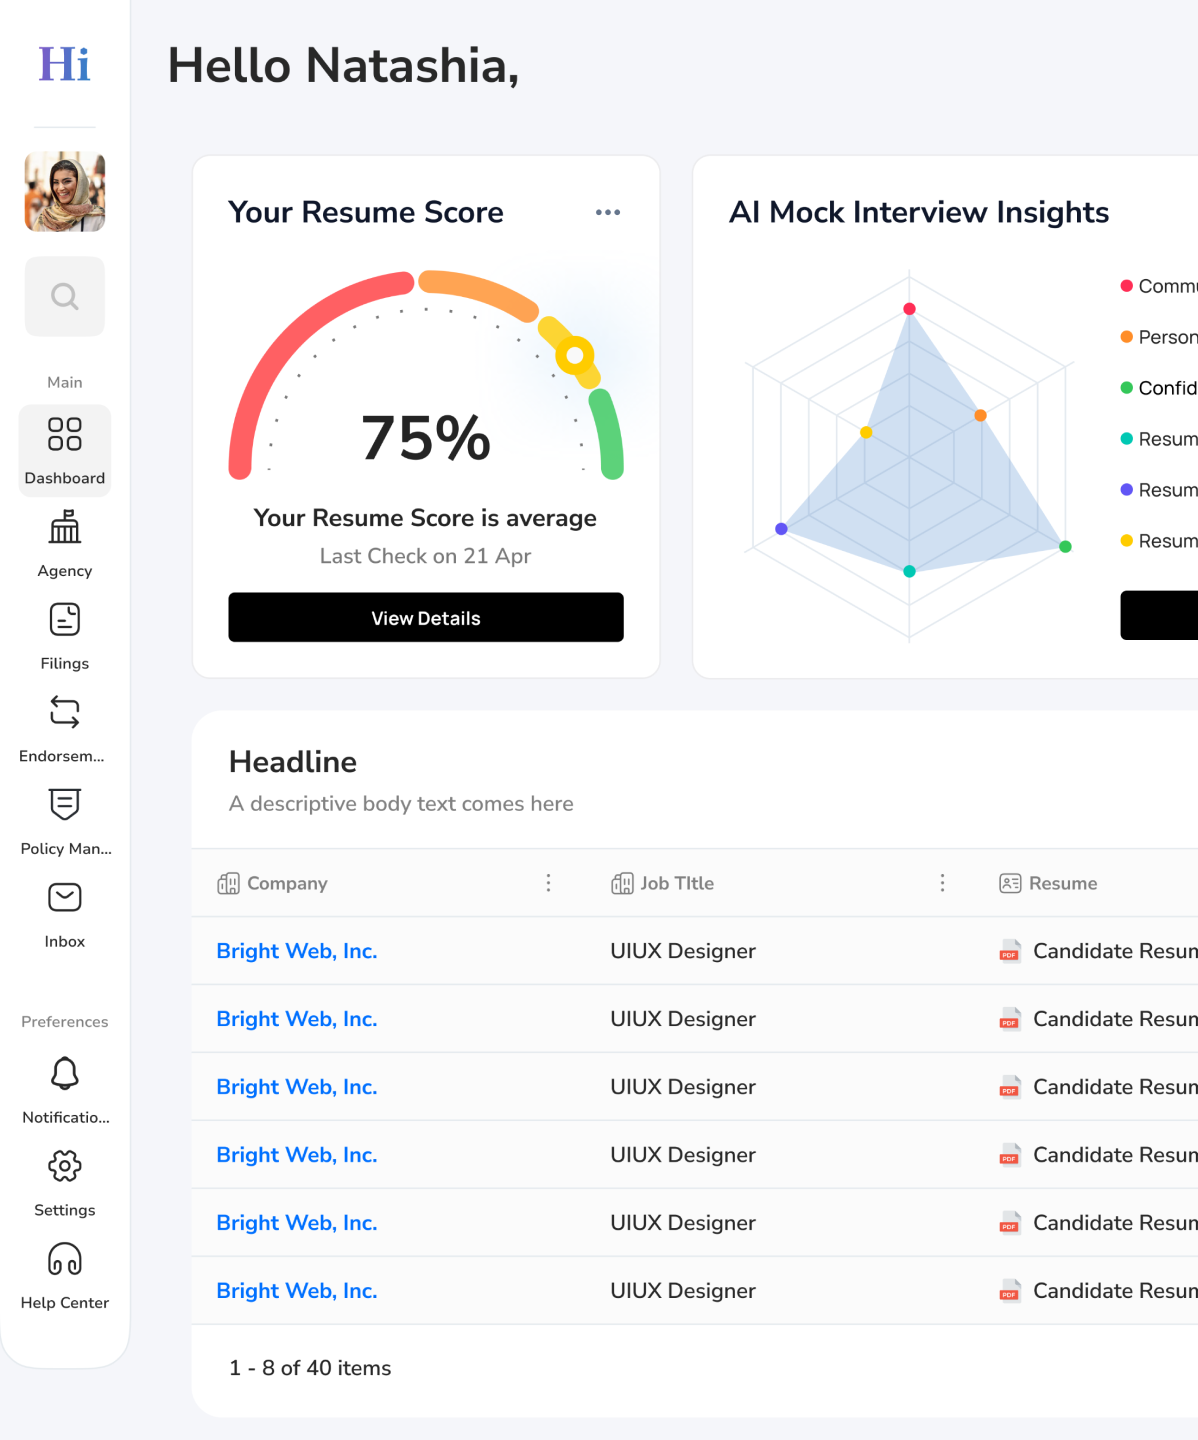Click the View Details button
The width and height of the screenshot is (1198, 1440).
pos(425,617)
